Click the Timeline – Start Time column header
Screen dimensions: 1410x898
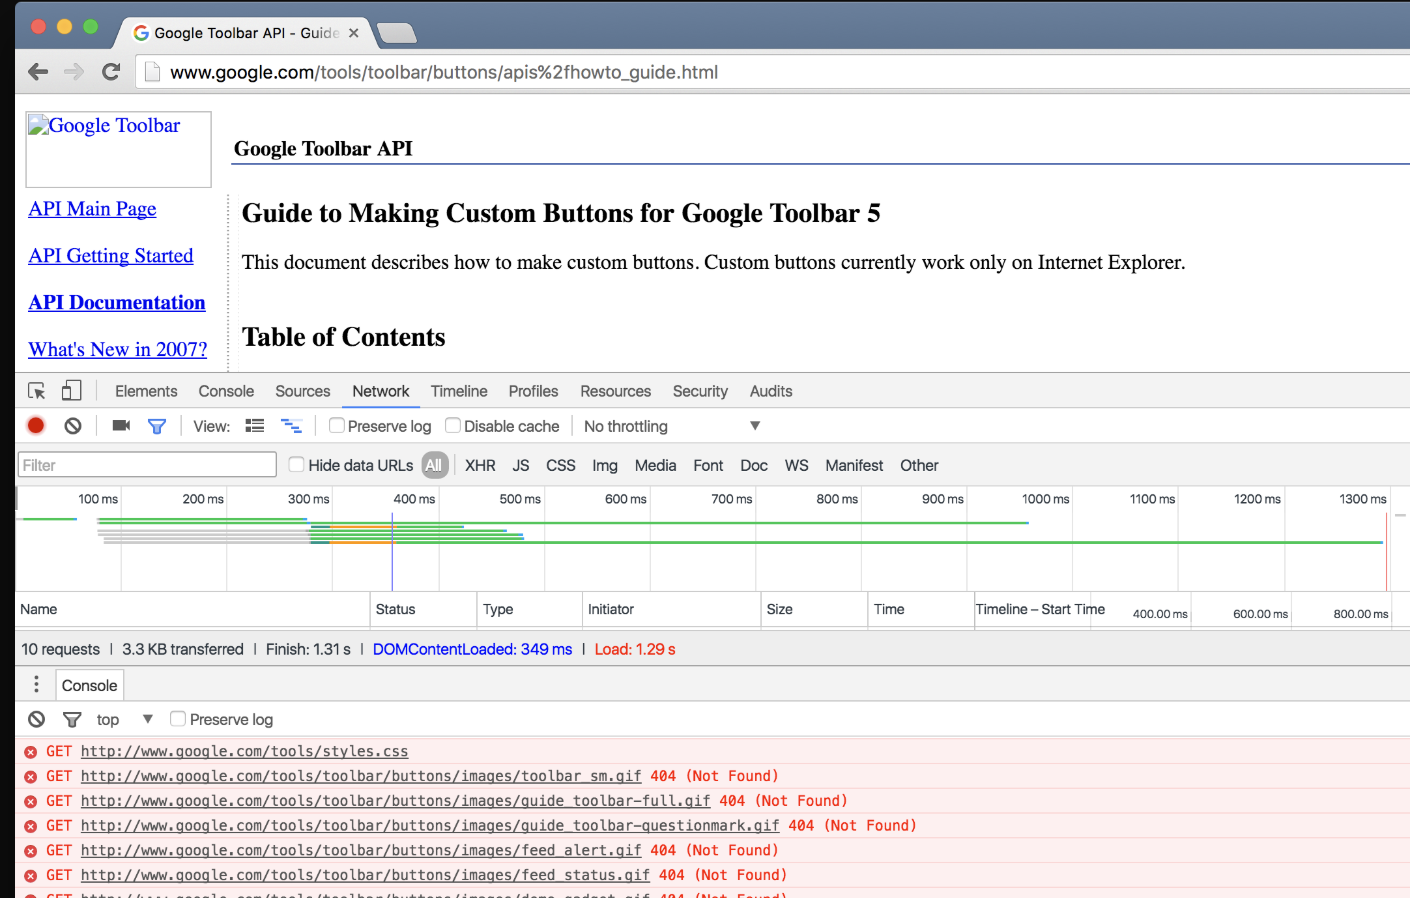(1040, 609)
